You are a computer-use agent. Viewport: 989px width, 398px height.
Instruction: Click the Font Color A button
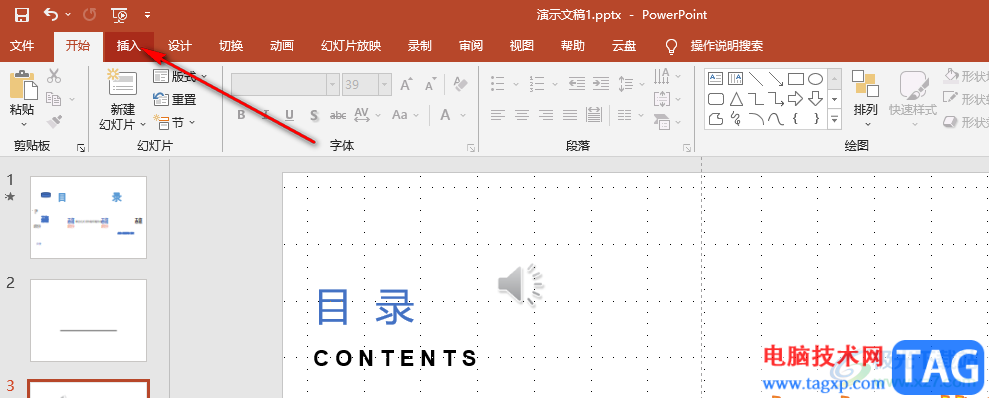445,115
